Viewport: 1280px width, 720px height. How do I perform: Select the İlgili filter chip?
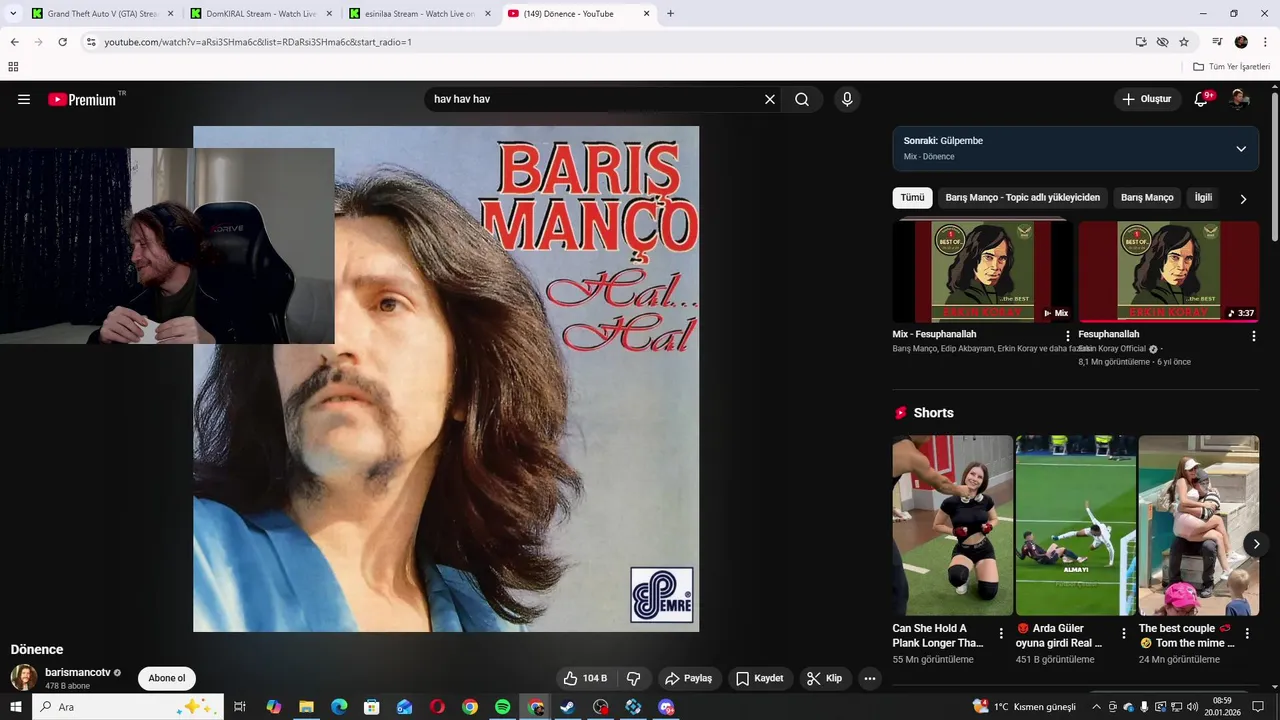tap(1203, 198)
